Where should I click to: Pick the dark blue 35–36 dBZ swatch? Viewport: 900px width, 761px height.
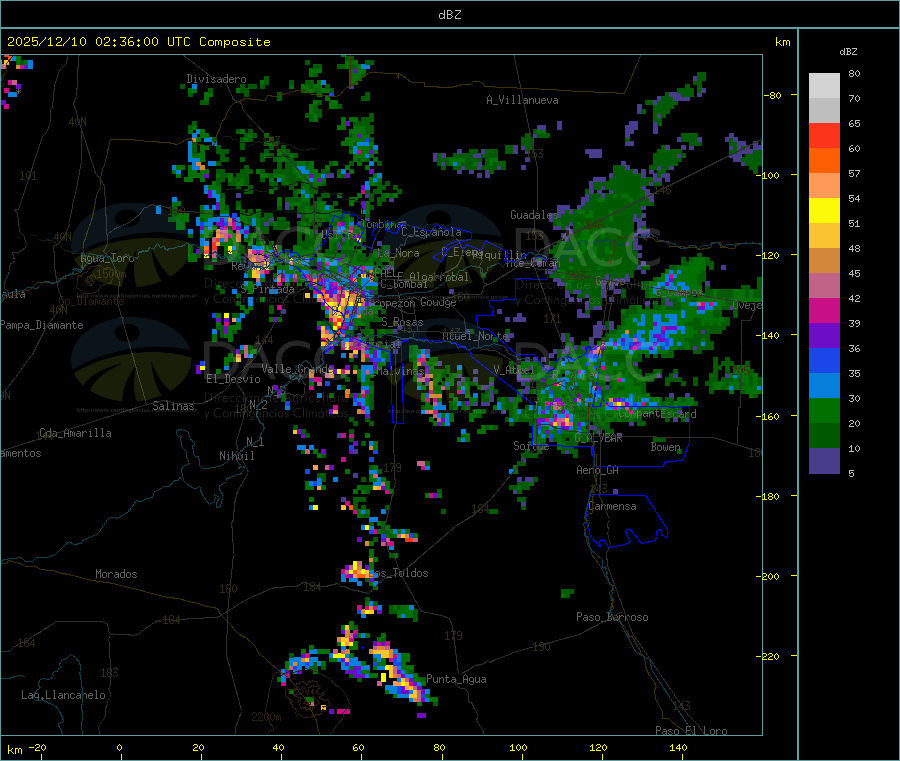pos(824,360)
